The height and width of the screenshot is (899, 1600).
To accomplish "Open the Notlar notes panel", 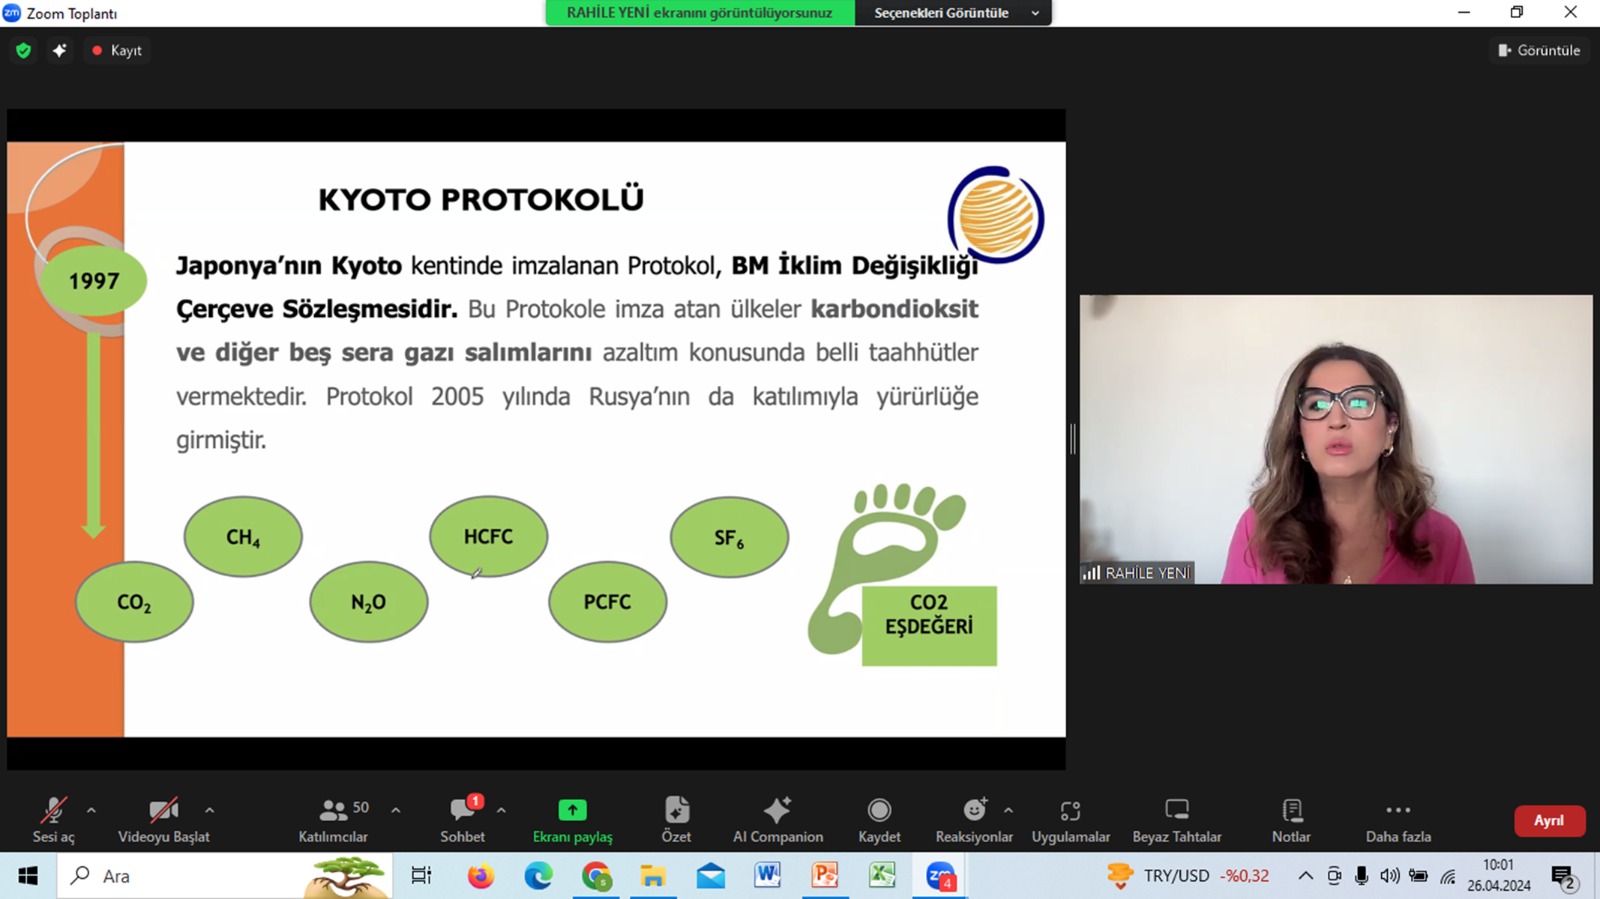I will pyautogui.click(x=1291, y=819).
